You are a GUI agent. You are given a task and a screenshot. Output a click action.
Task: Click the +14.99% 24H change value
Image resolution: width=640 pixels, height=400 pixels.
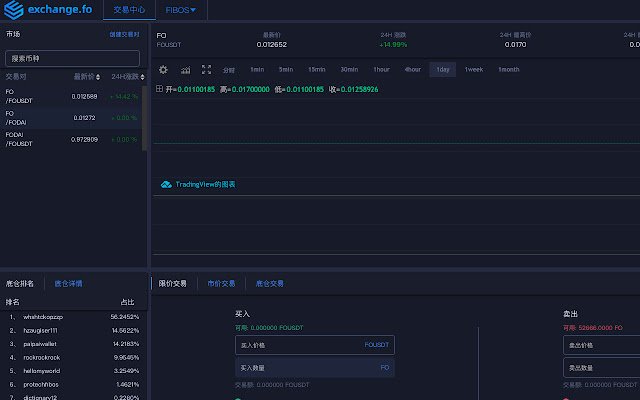[393, 44]
